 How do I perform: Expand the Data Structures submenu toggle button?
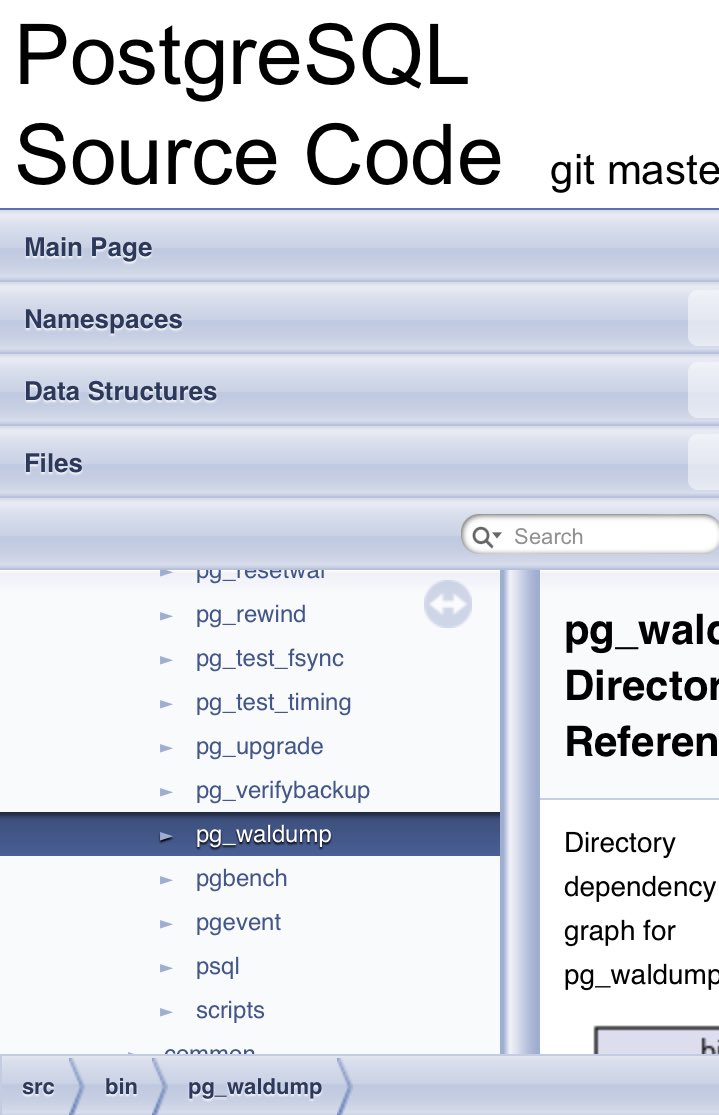[703, 390]
